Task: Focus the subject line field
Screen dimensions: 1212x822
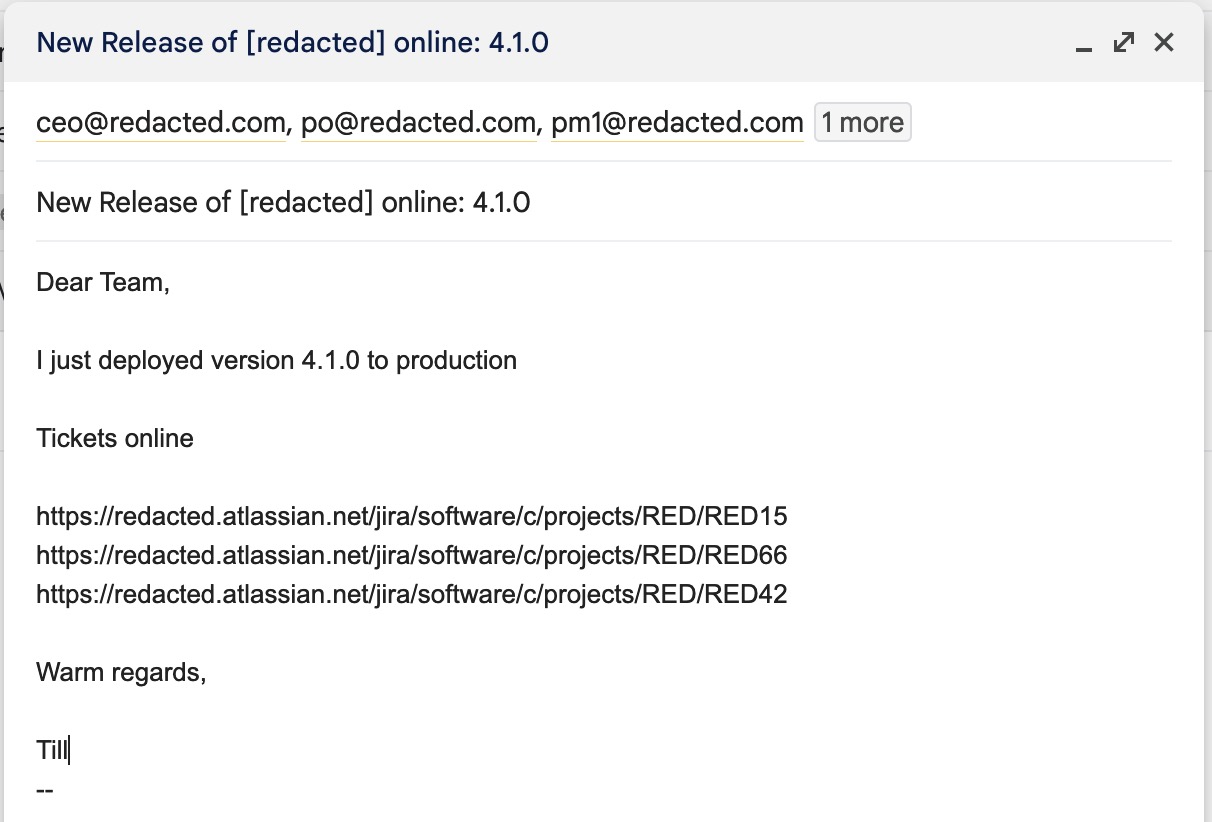Action: [x=600, y=203]
